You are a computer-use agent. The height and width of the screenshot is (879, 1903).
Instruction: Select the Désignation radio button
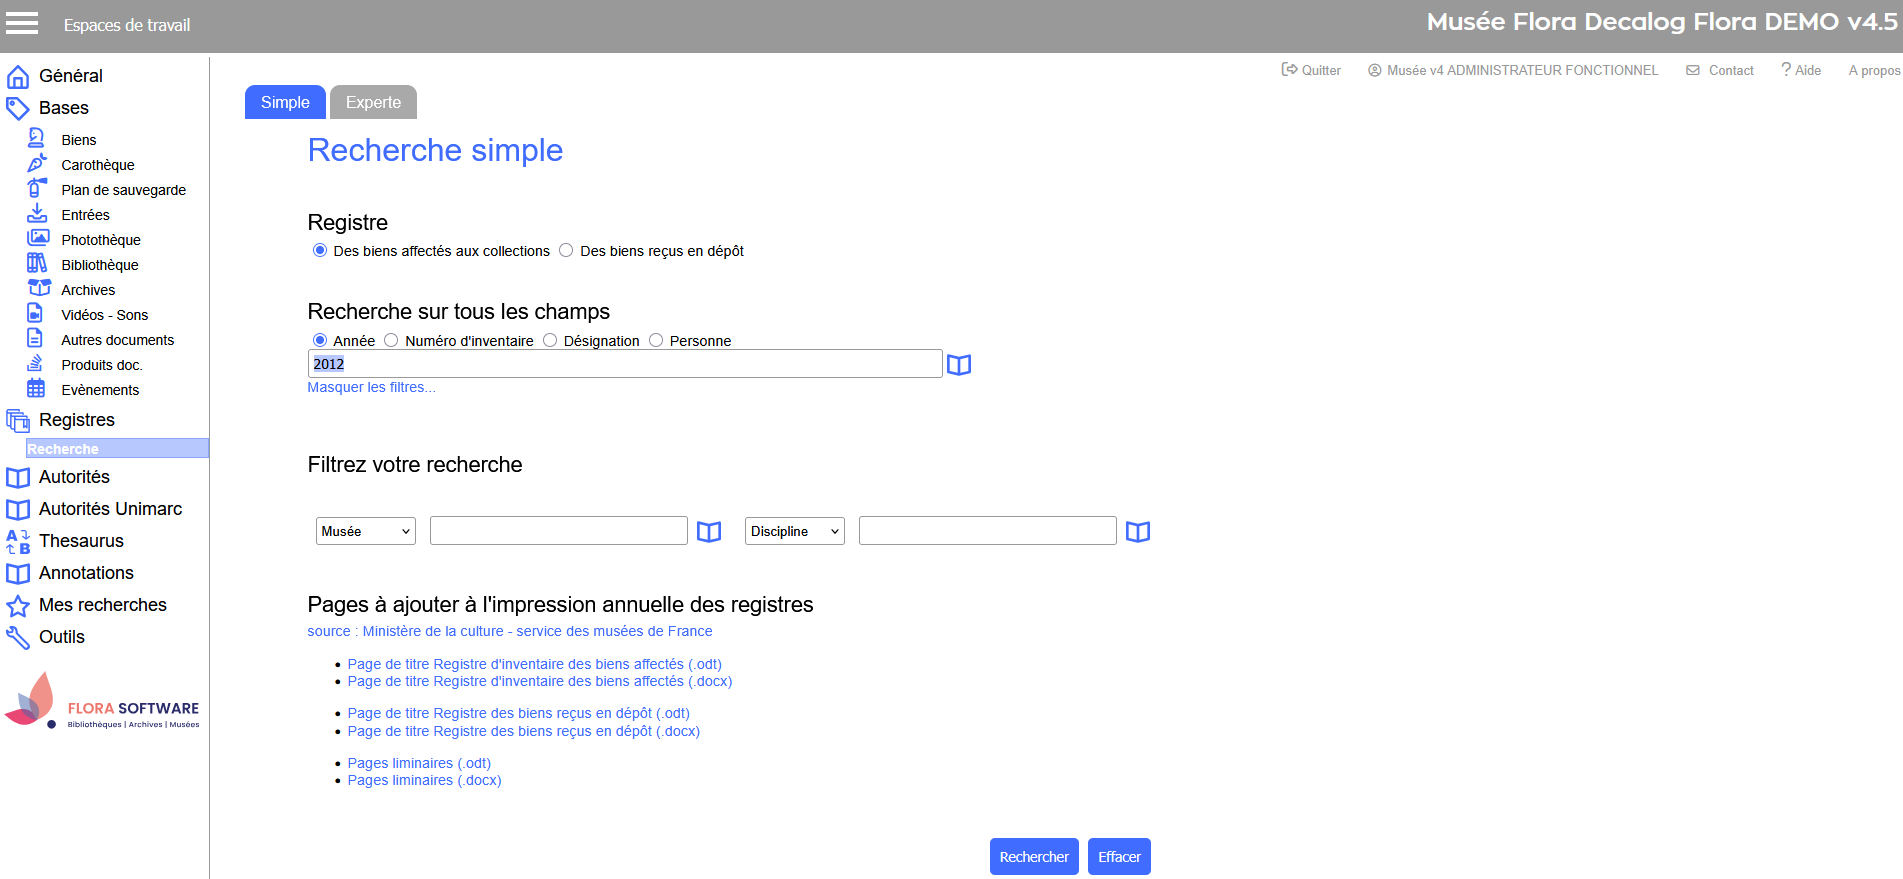(x=550, y=341)
